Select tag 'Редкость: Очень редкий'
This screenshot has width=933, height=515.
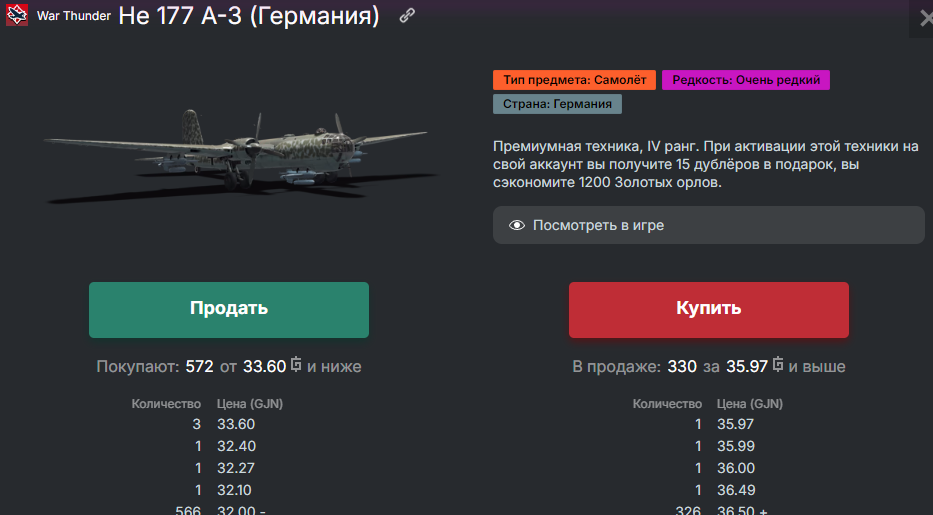tap(746, 80)
